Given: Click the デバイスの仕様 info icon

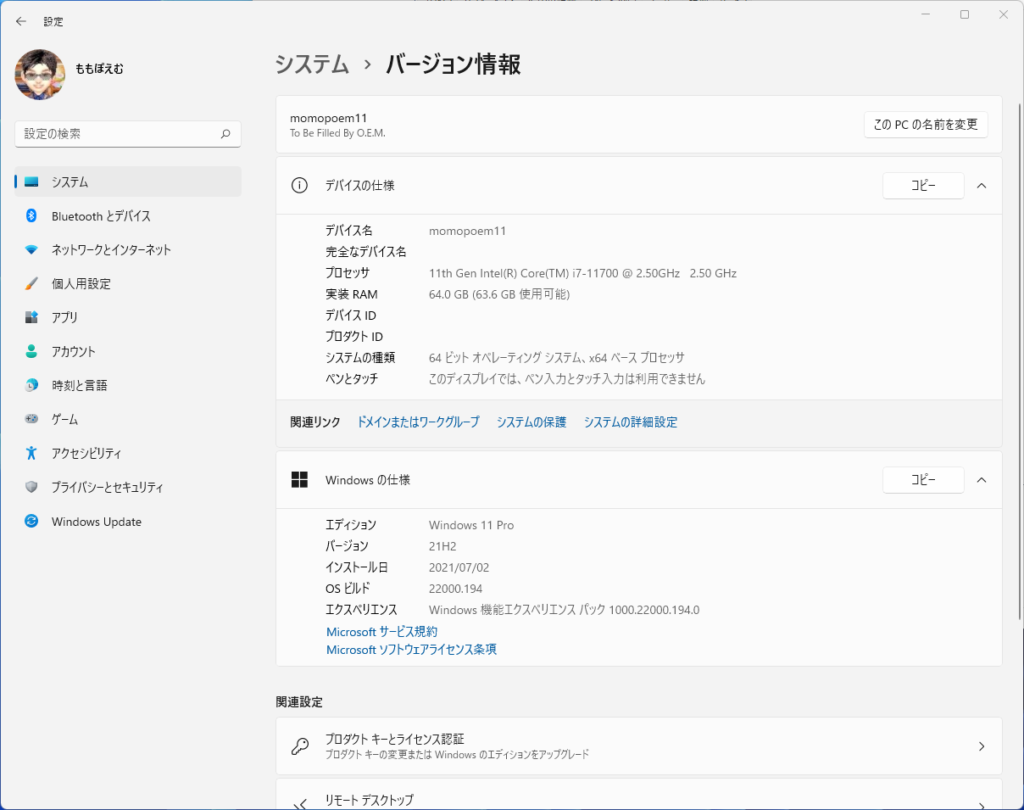Looking at the screenshot, I should 299,186.
